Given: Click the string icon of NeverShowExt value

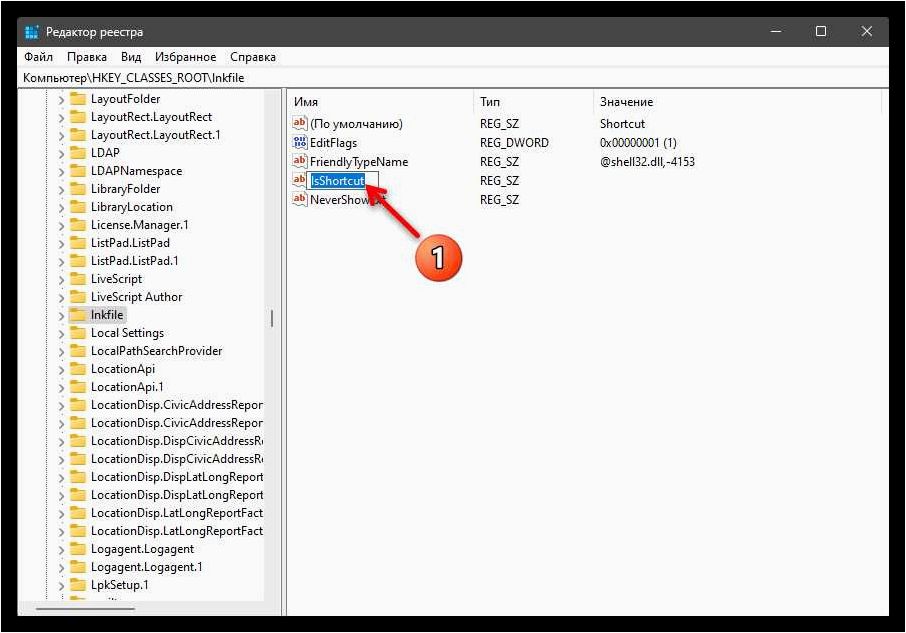Looking at the screenshot, I should coord(299,199).
